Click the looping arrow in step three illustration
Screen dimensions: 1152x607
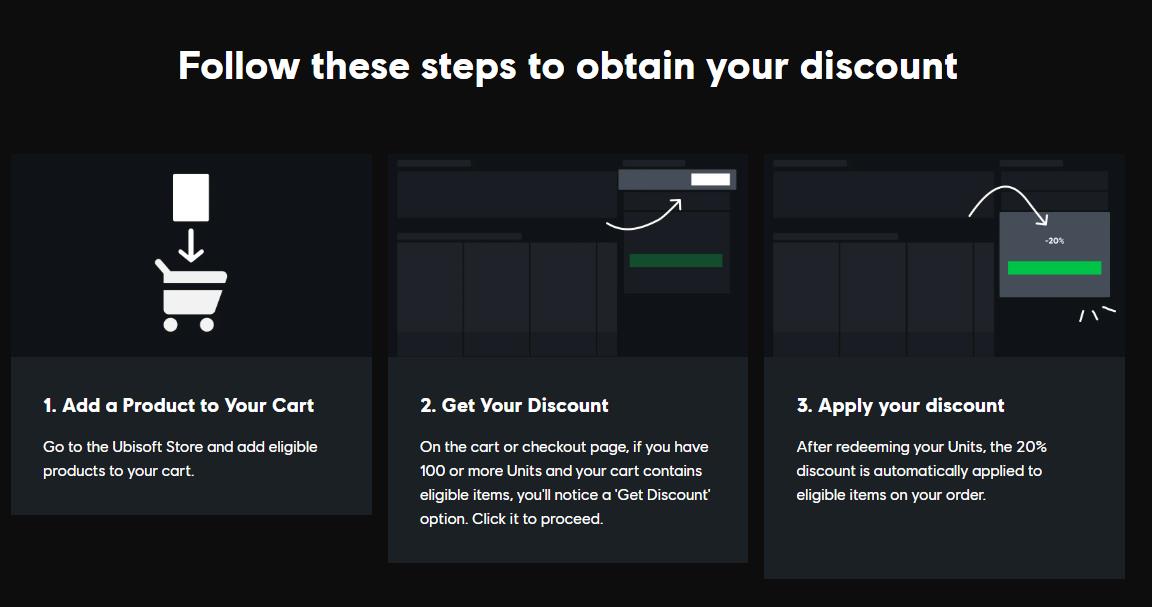click(x=1008, y=205)
